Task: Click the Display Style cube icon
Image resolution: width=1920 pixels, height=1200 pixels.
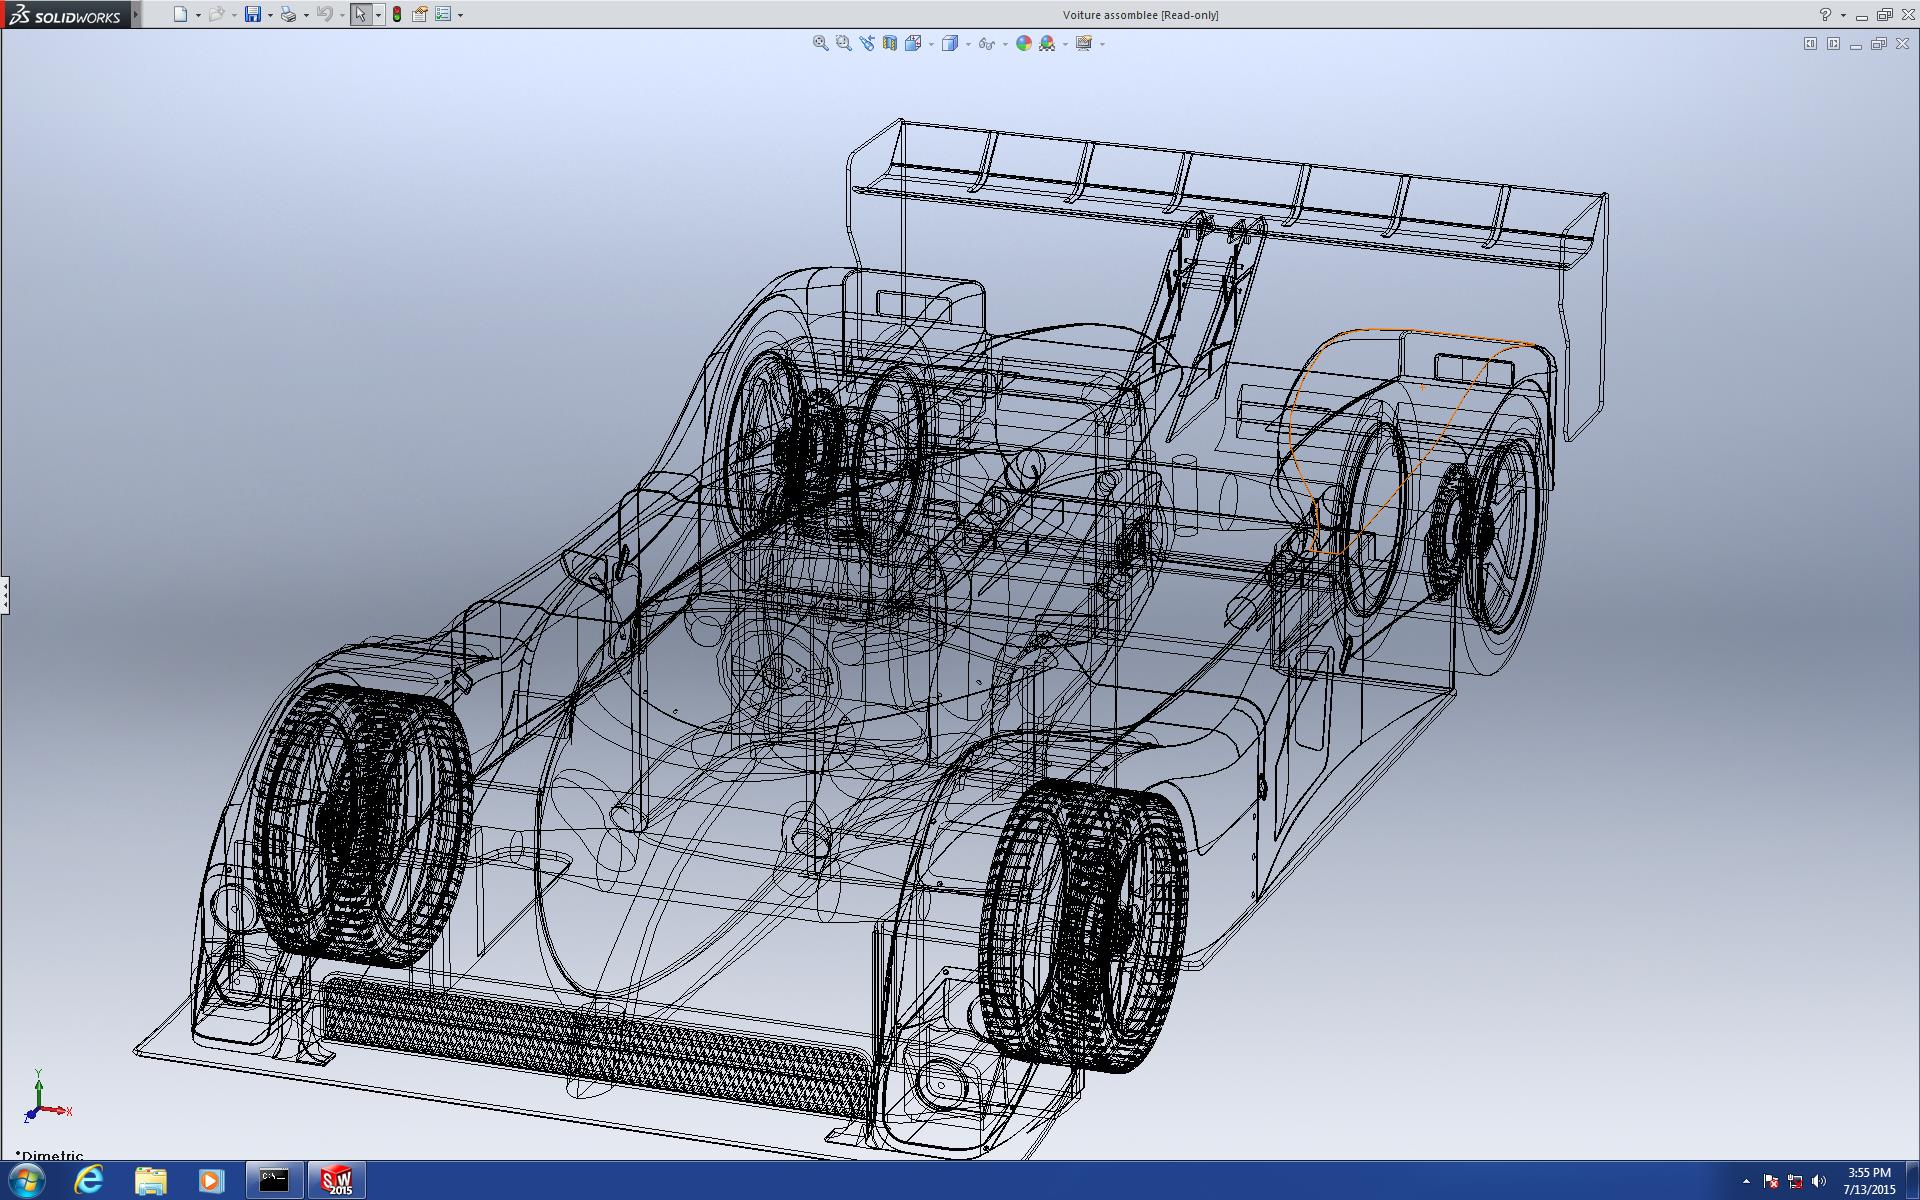Action: click(950, 43)
